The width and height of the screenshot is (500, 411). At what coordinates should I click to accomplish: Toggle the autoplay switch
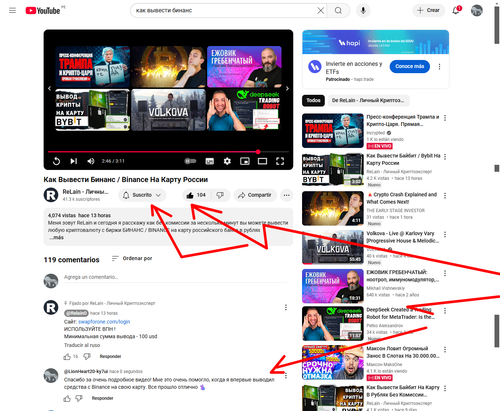pyautogui.click(x=191, y=161)
